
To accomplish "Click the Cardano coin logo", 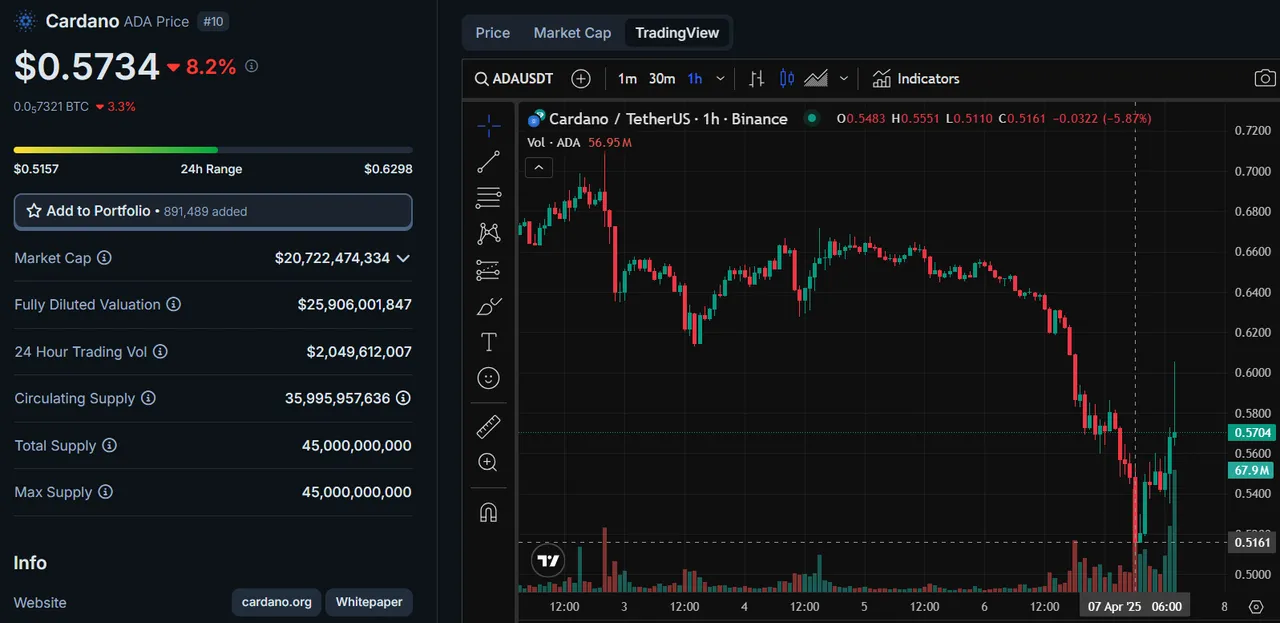I will [x=26, y=21].
